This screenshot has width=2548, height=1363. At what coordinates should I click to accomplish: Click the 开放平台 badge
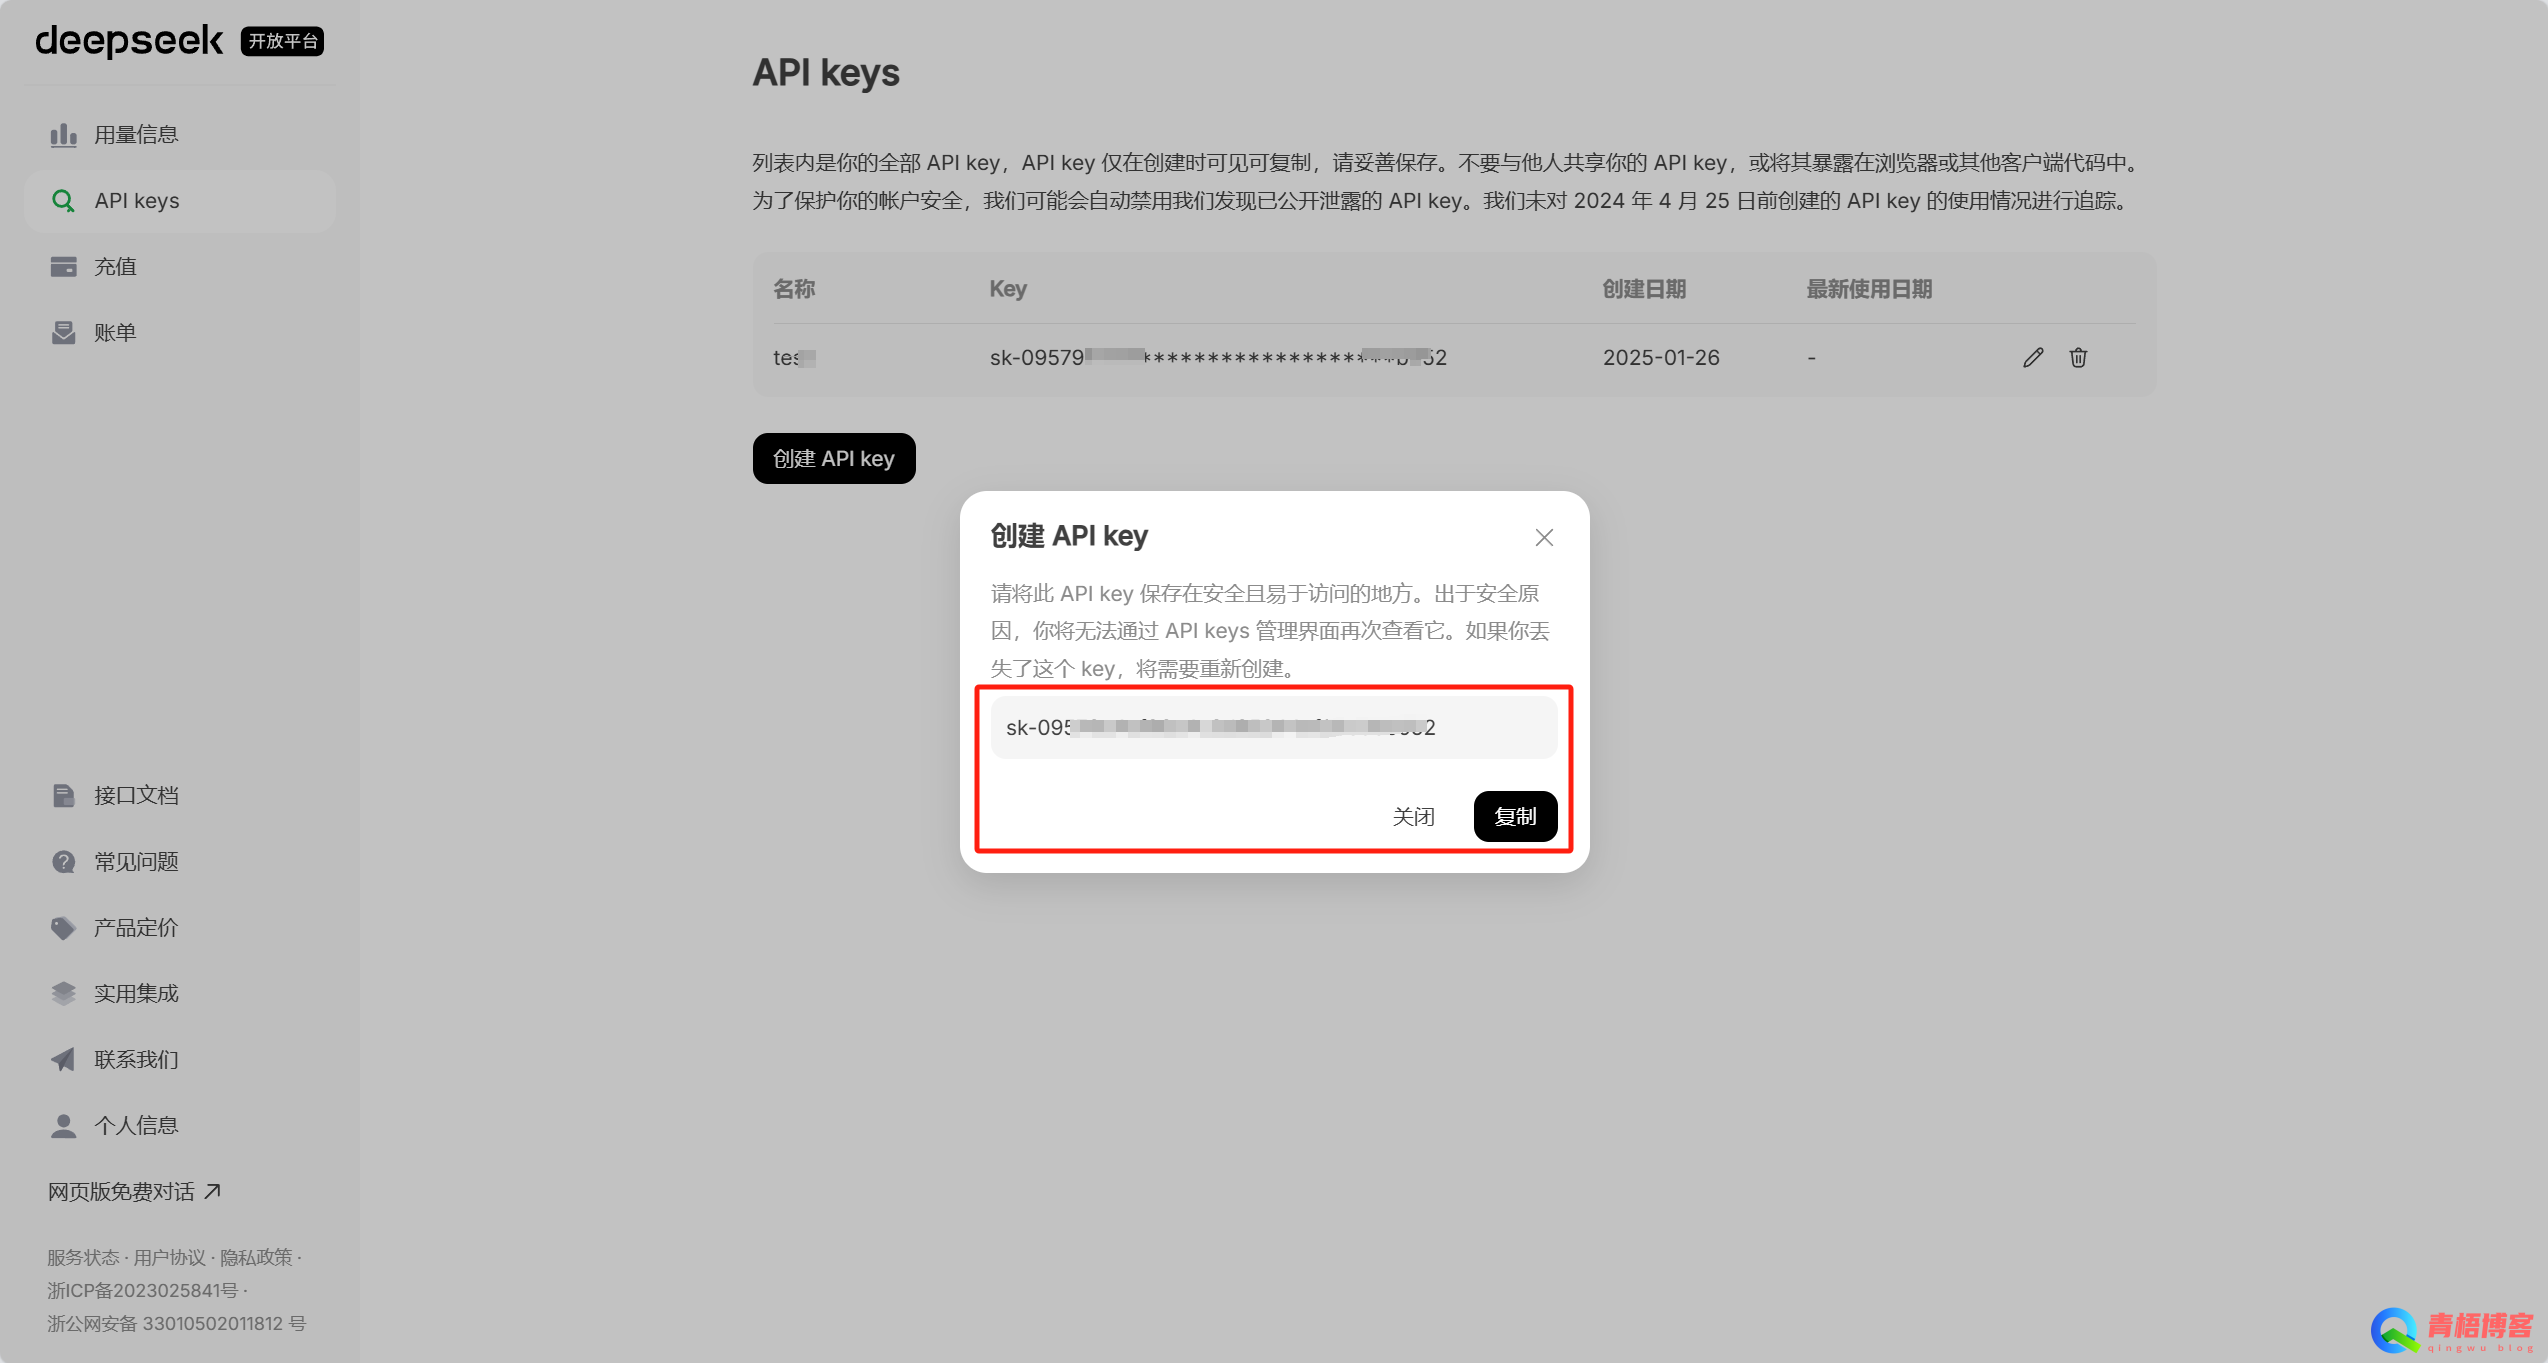[x=282, y=41]
